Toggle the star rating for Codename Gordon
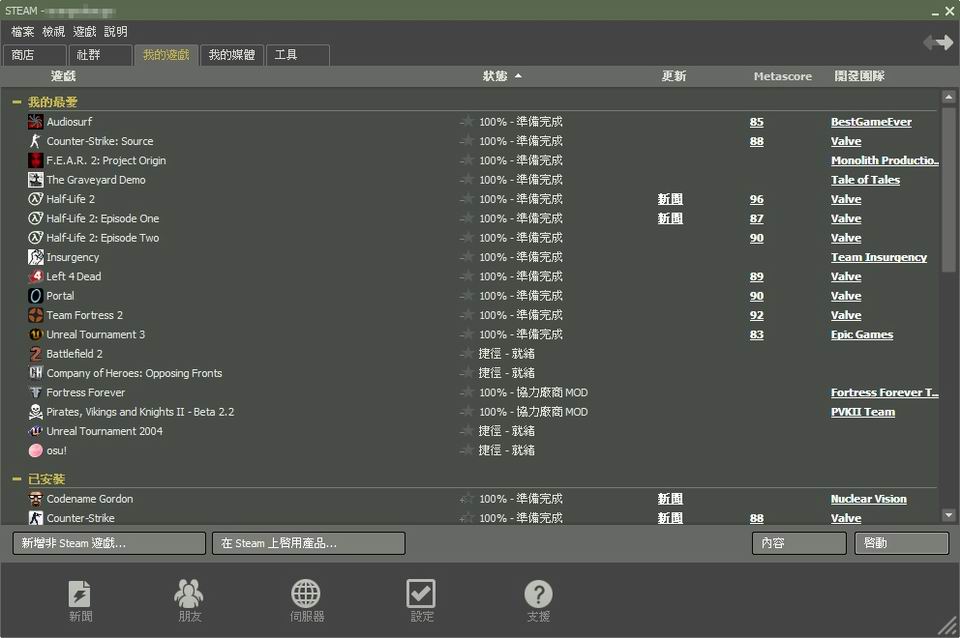This screenshot has height=638, width=960. click(x=466, y=498)
